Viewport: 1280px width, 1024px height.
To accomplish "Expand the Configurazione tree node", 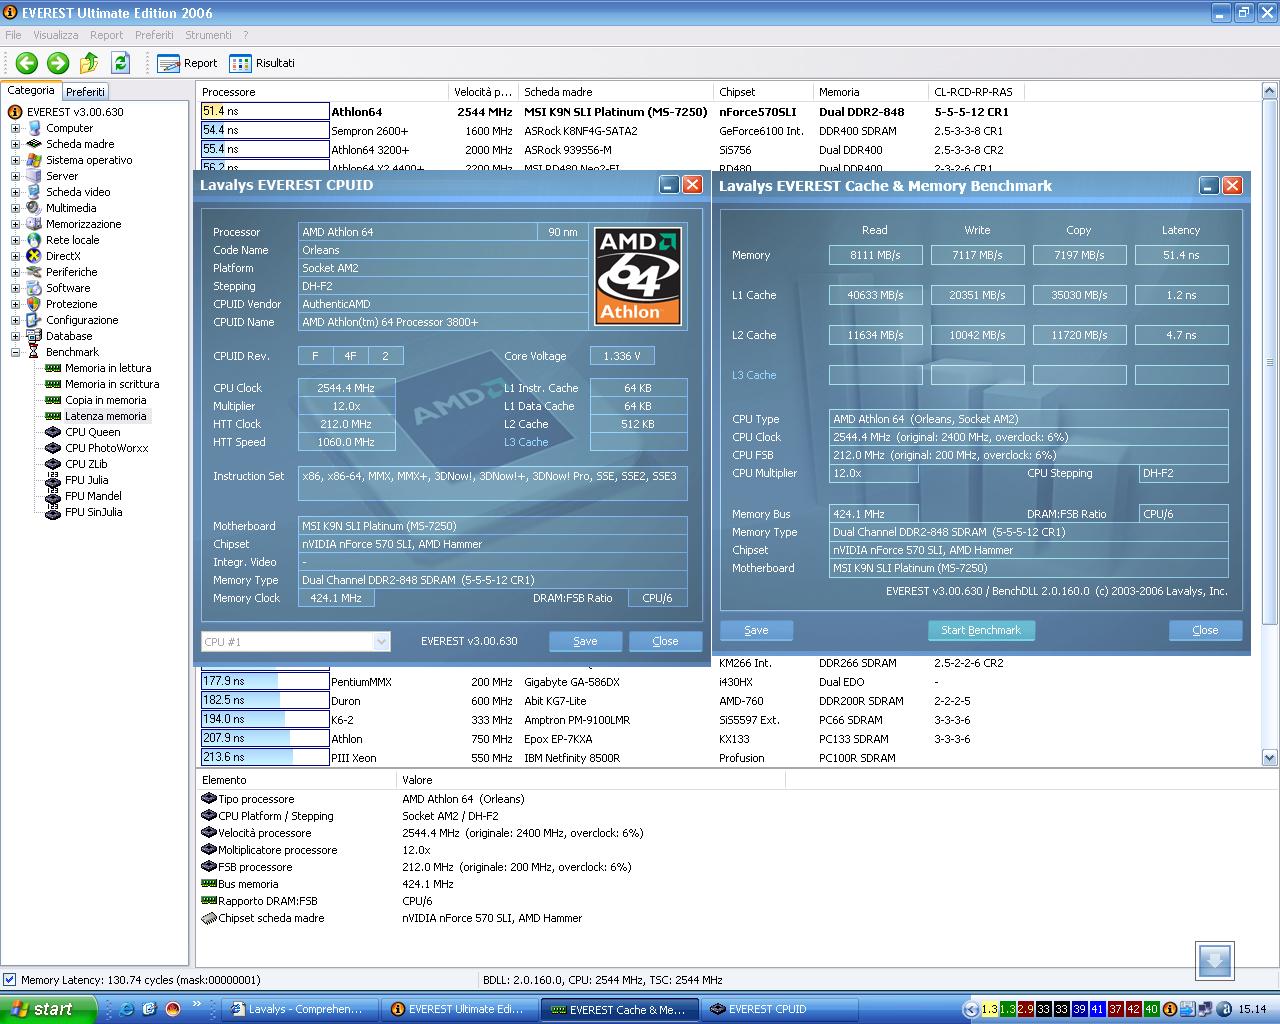I will coord(15,320).
